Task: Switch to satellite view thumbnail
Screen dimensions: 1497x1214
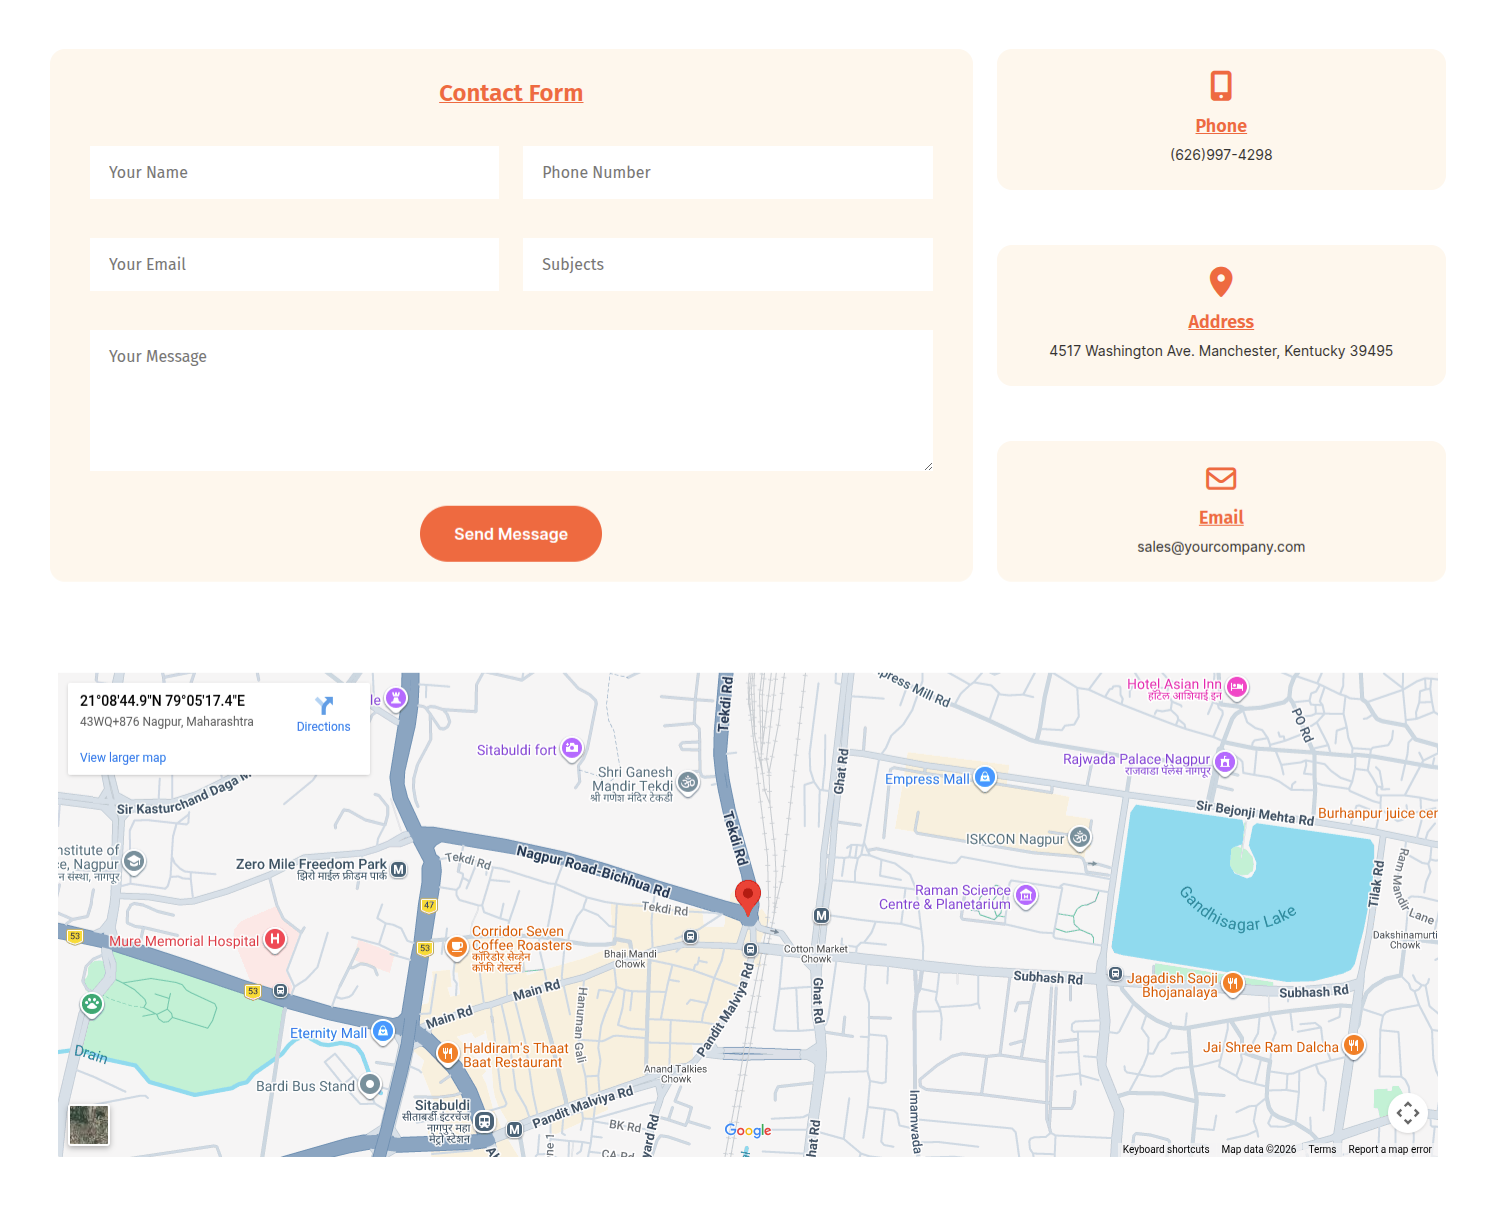Action: (x=89, y=1125)
